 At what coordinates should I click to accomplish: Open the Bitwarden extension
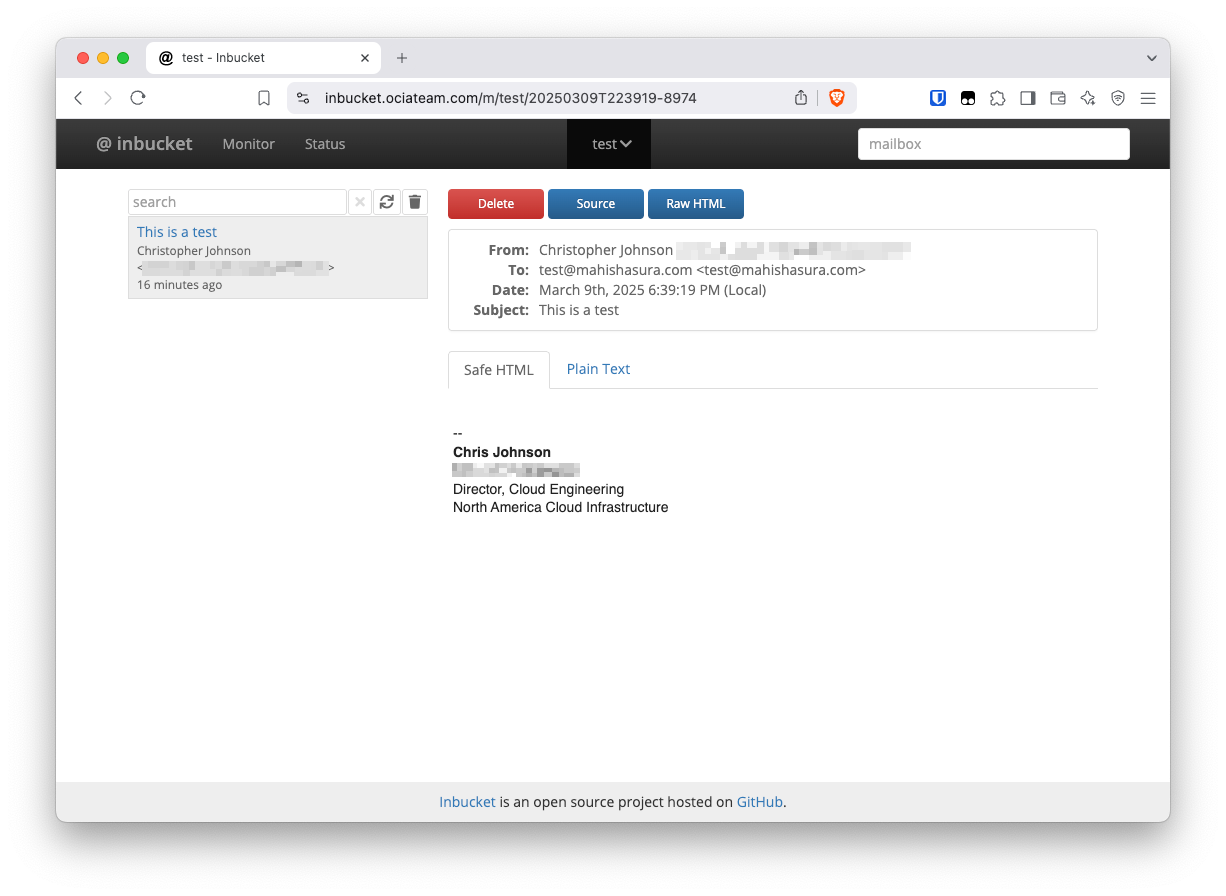pyautogui.click(x=937, y=97)
